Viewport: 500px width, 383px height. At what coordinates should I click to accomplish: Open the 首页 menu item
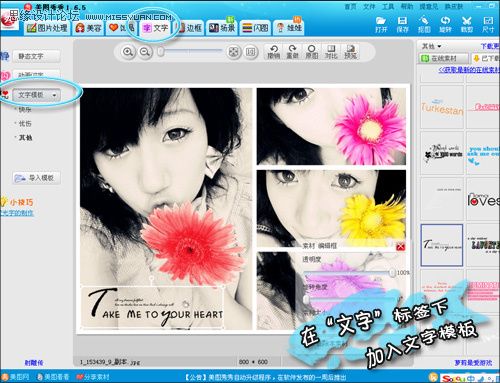click(350, 7)
